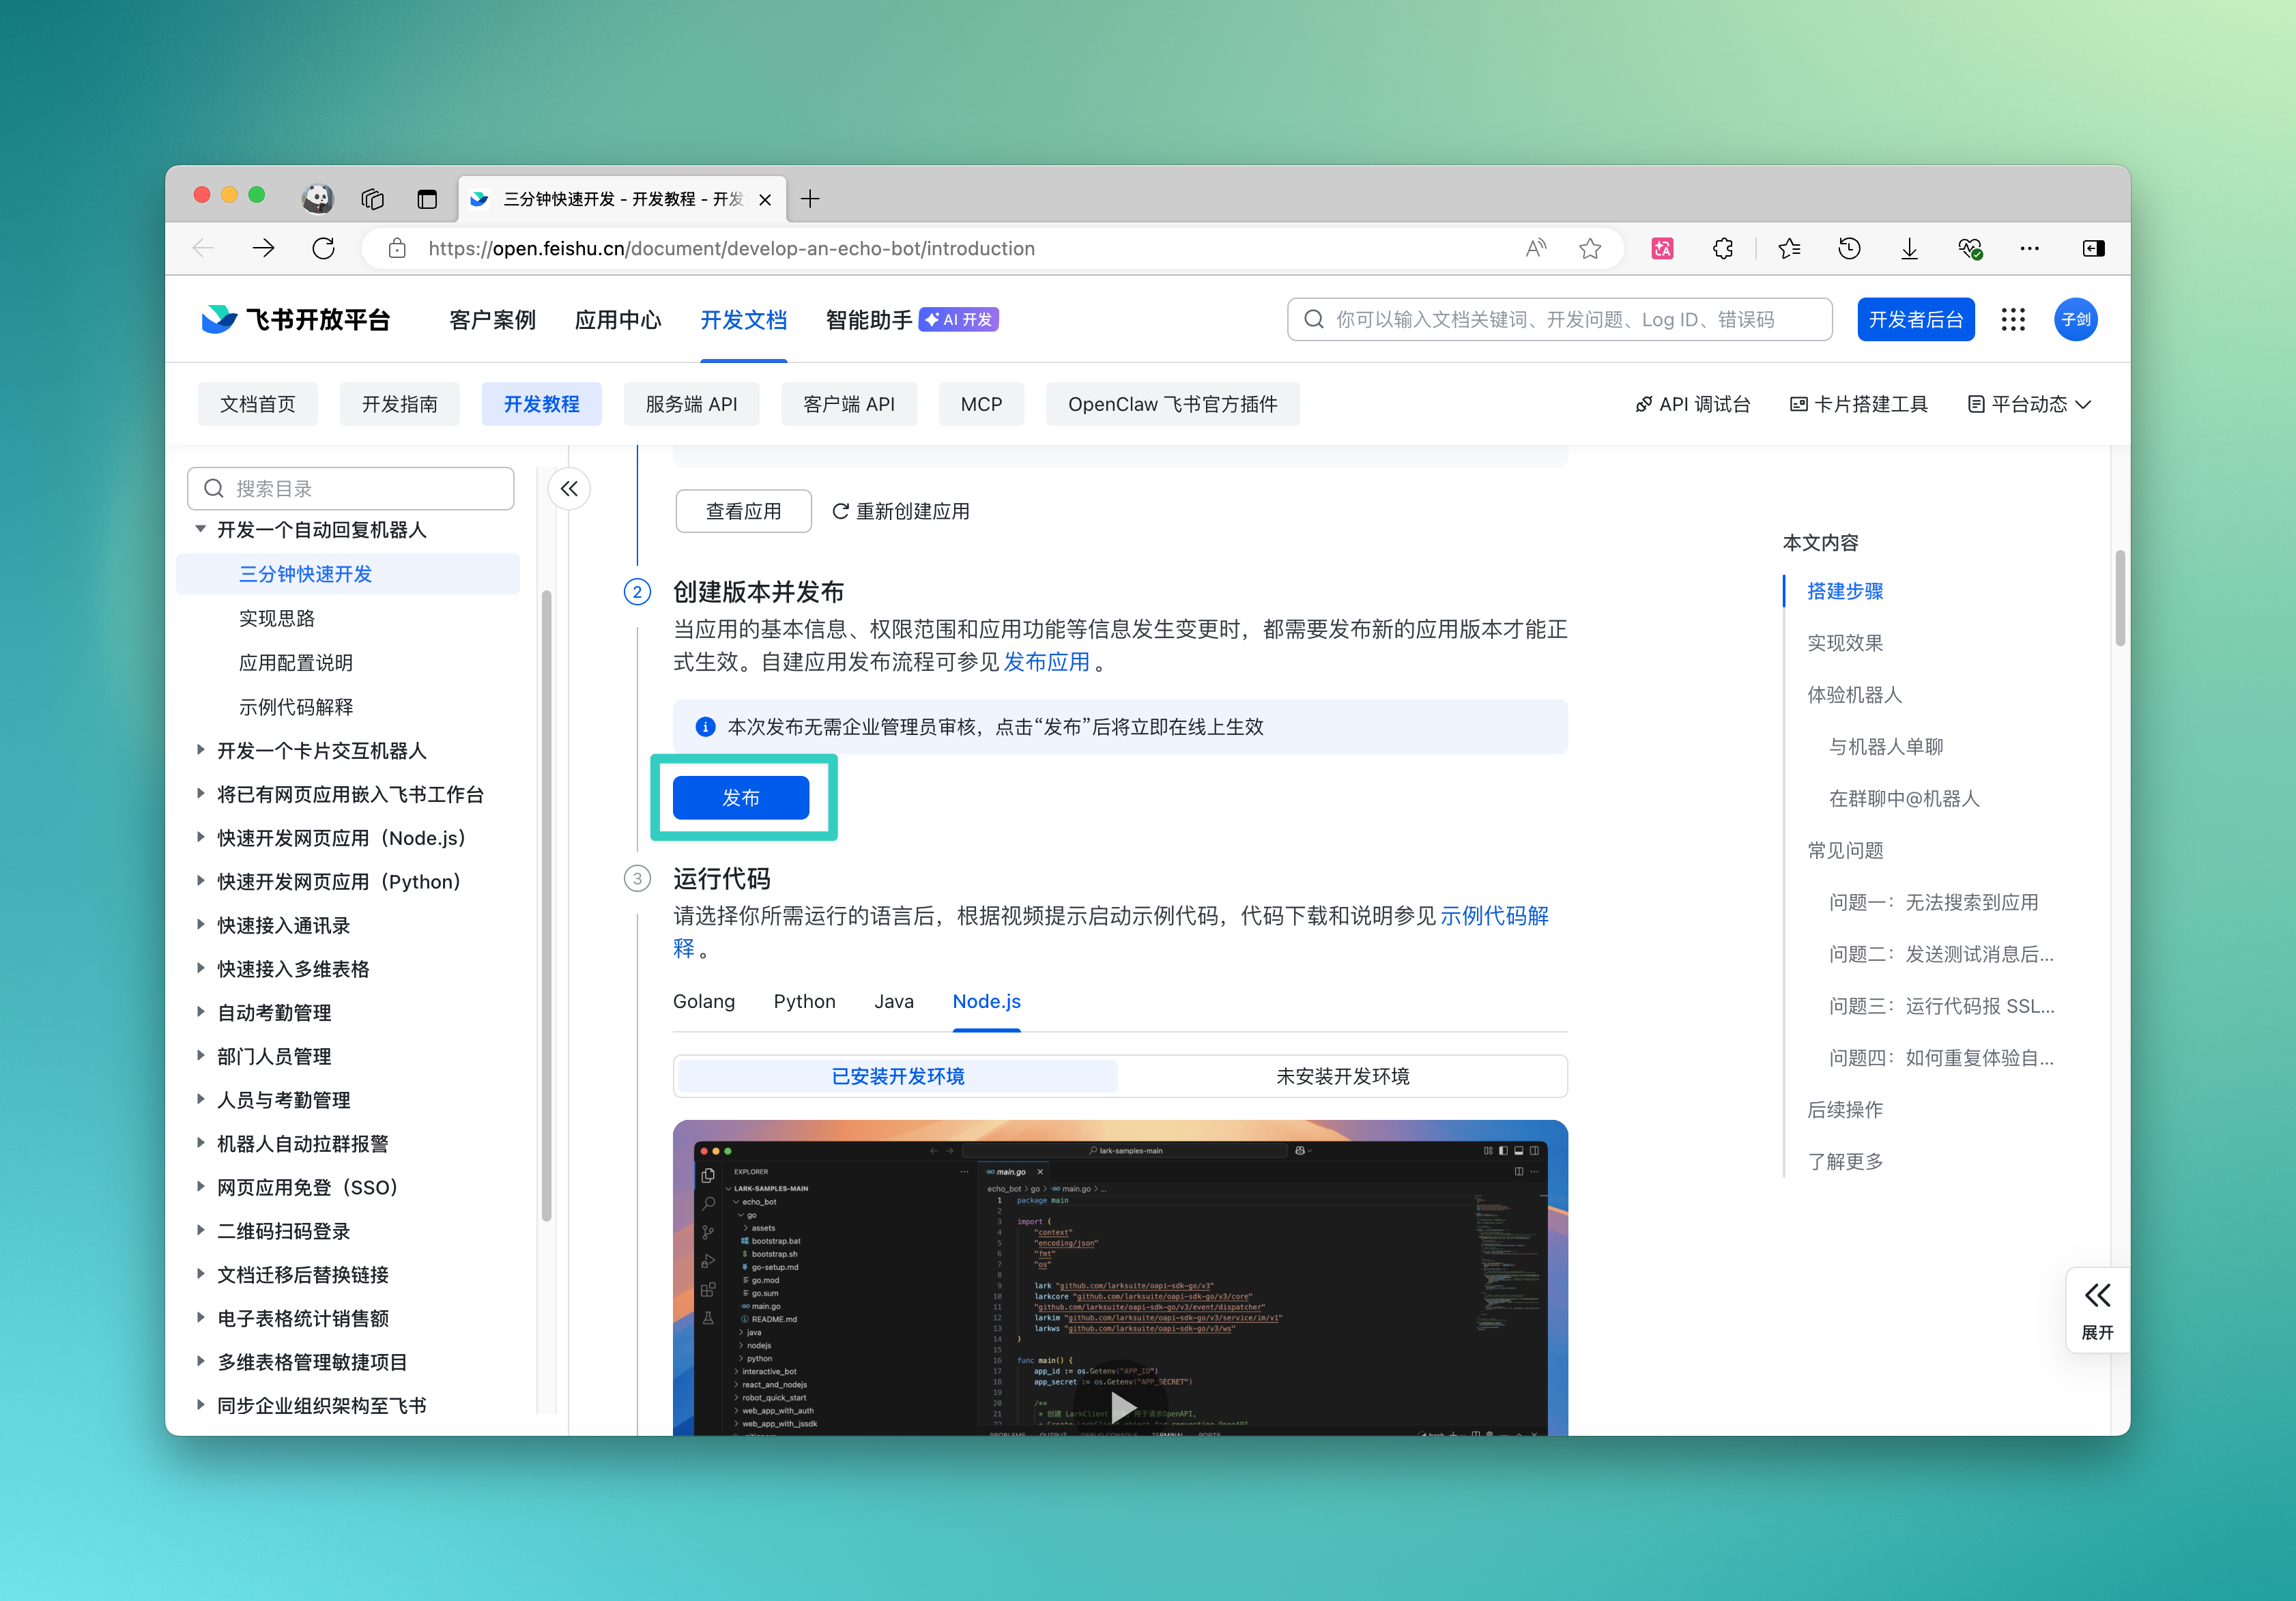
Task: Click the blue 发布 button
Action: 741,797
